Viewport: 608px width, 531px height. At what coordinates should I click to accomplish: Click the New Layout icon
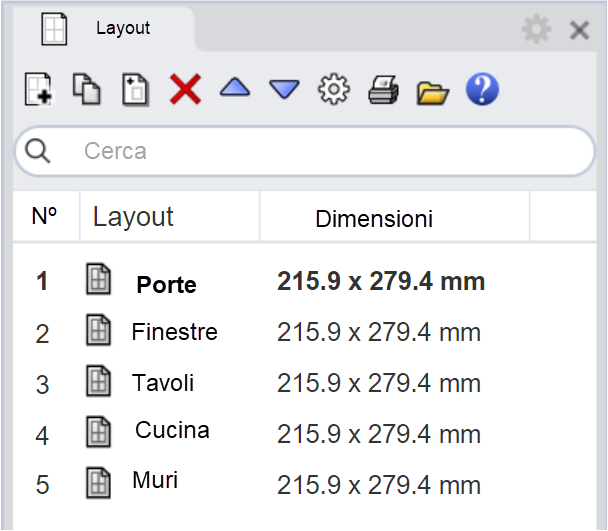click(39, 89)
